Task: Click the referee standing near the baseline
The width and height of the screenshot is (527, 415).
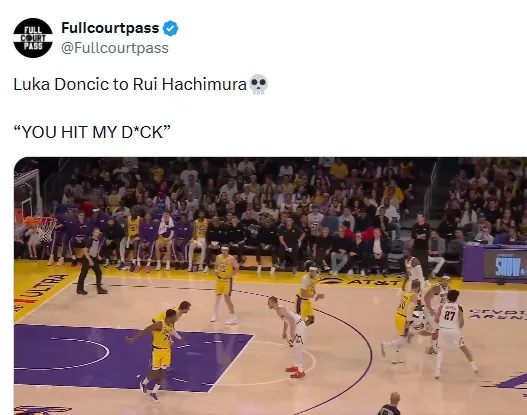Action: pos(91,262)
